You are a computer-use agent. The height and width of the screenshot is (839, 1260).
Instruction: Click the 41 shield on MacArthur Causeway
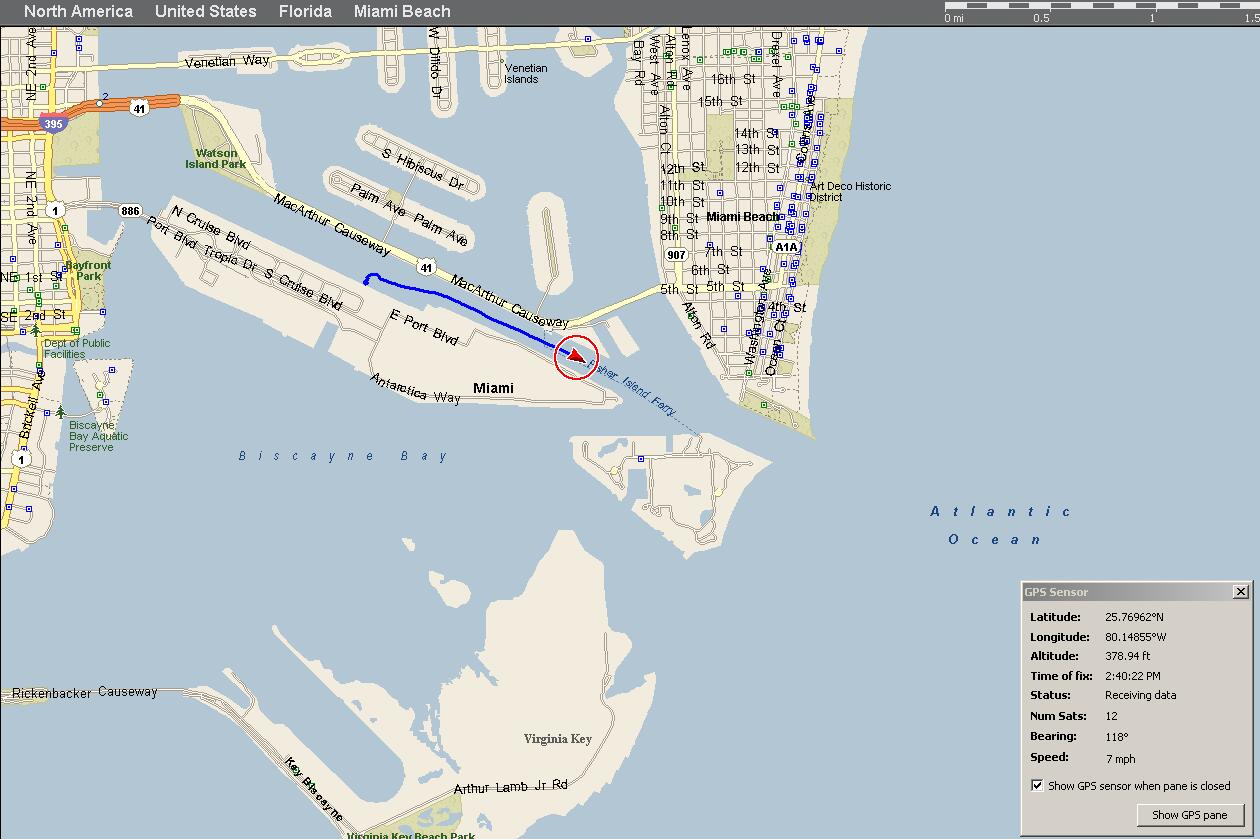point(427,268)
